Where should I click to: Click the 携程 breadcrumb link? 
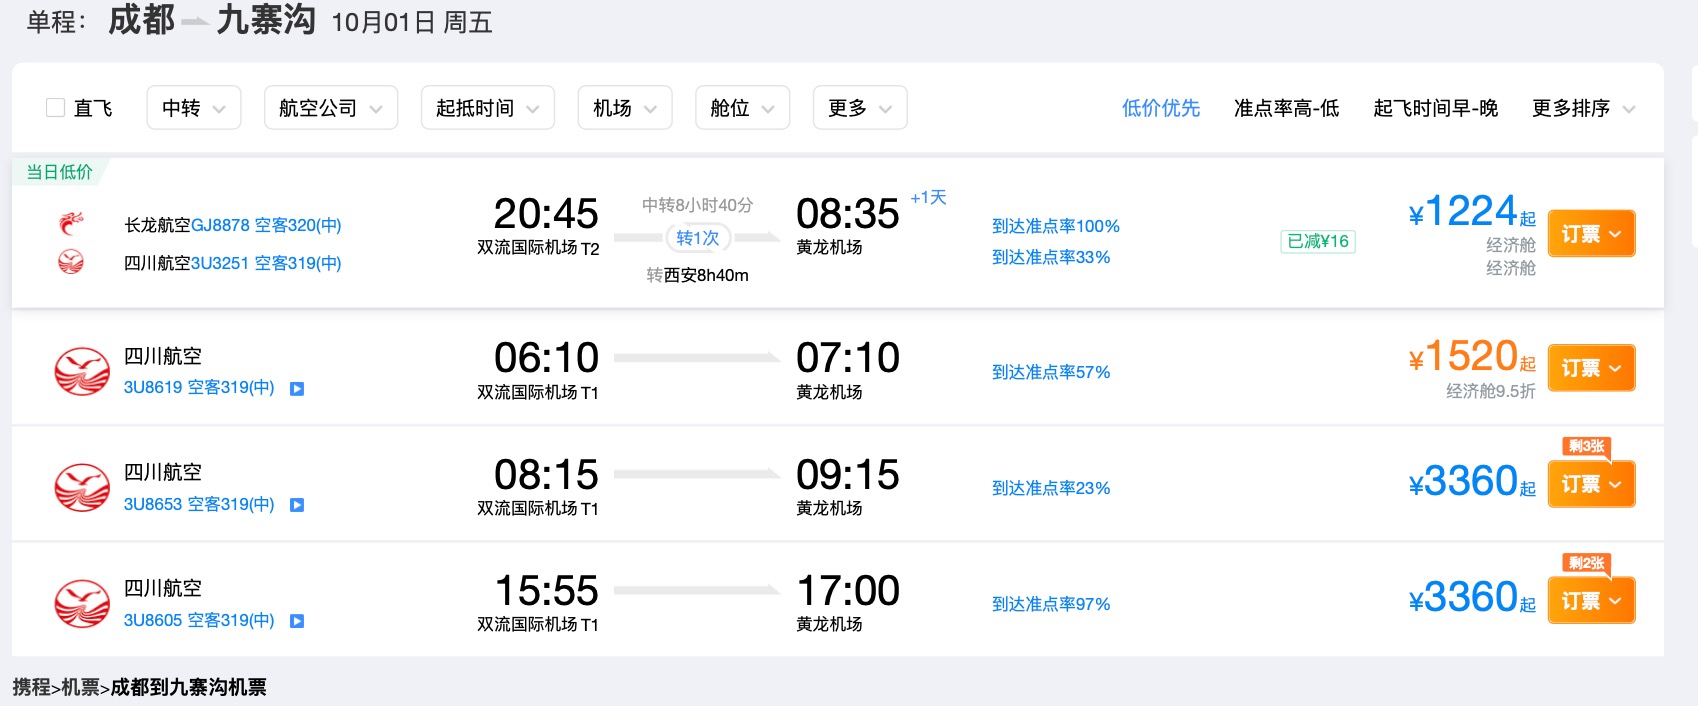click(31, 687)
